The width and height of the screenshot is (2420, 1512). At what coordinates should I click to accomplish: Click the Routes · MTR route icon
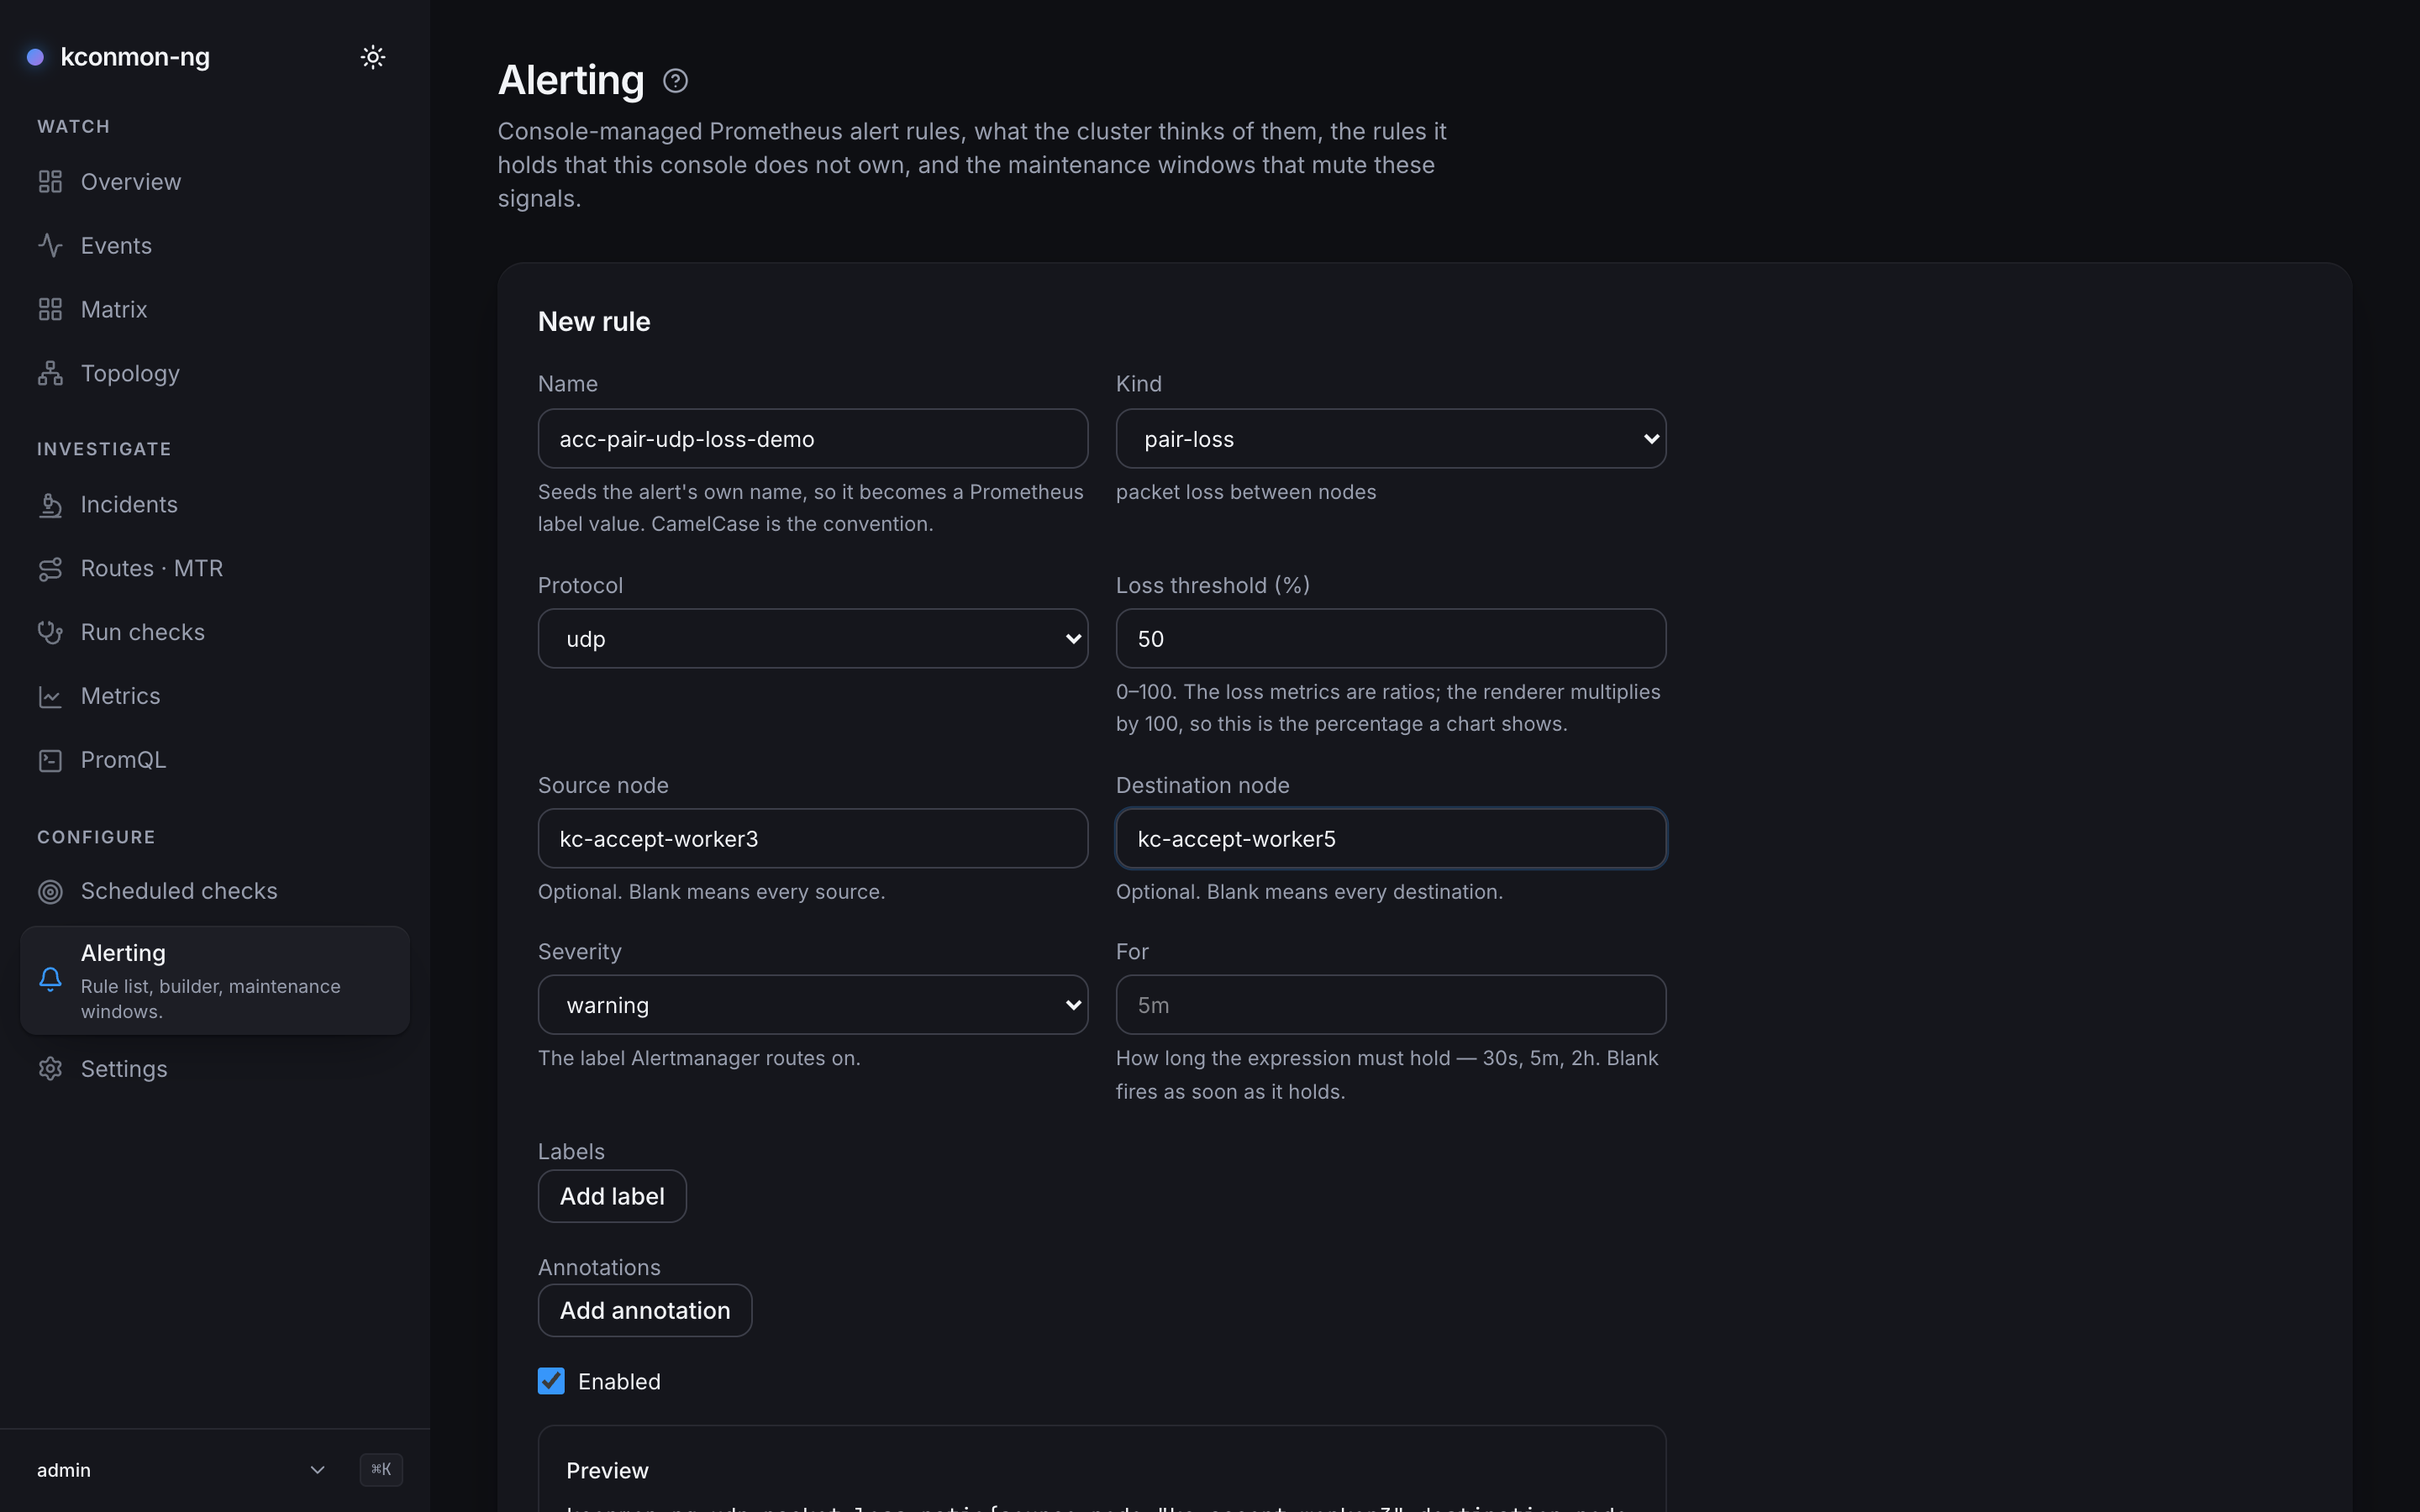(x=50, y=569)
